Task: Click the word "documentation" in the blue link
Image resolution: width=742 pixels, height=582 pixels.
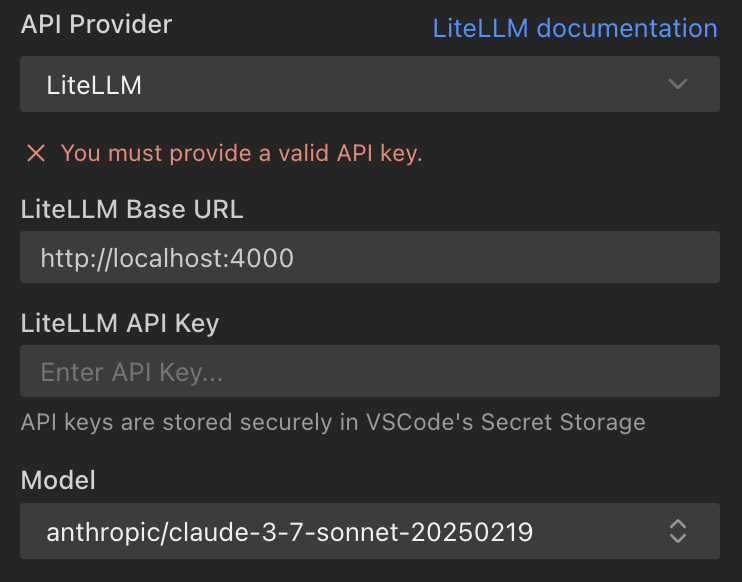Action: point(626,28)
